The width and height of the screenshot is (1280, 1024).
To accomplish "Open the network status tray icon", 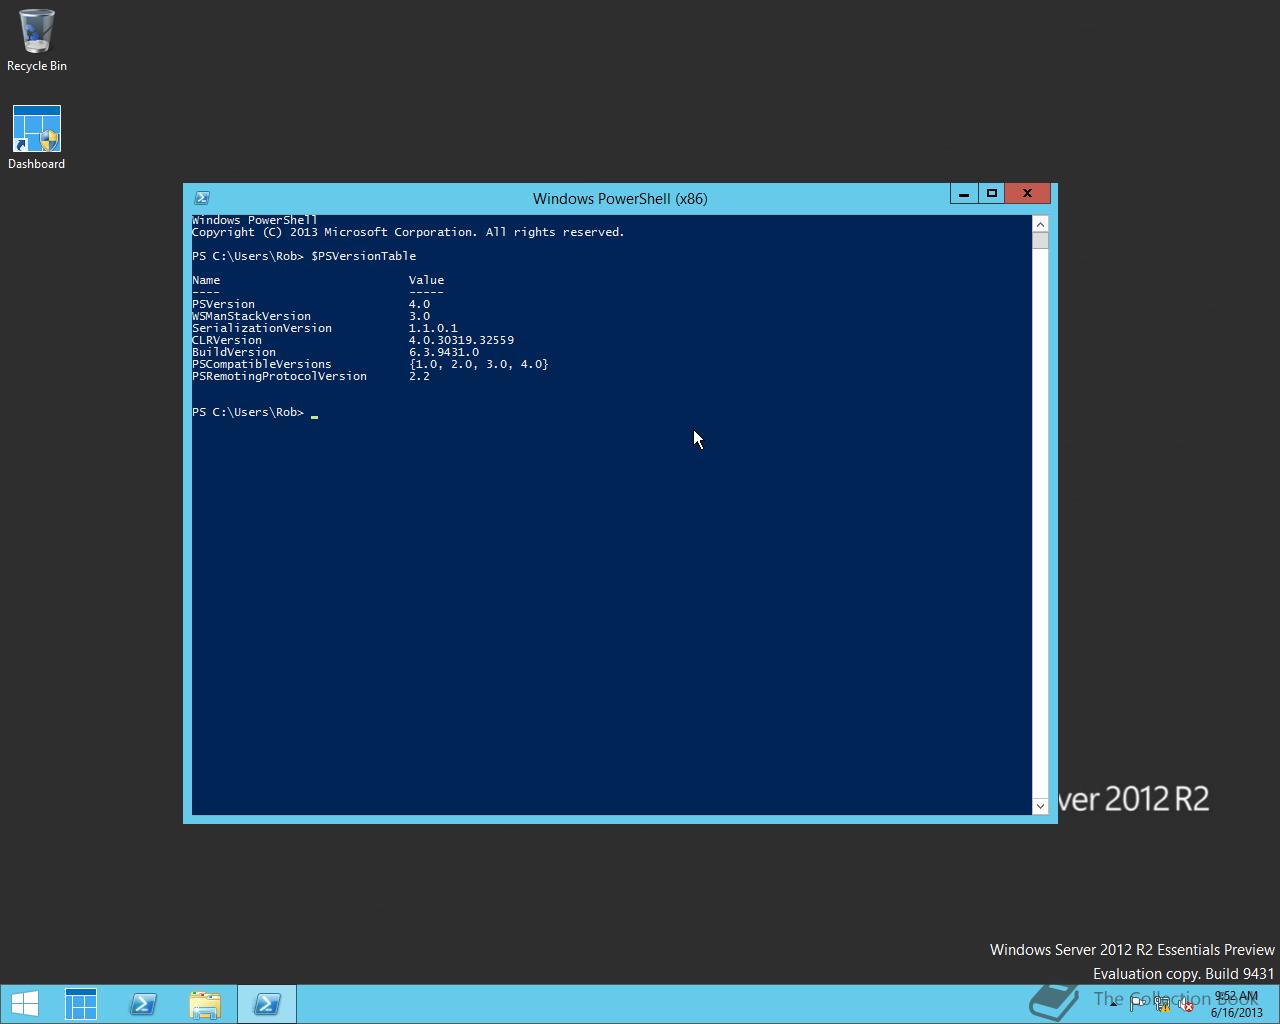I will click(x=1162, y=1004).
